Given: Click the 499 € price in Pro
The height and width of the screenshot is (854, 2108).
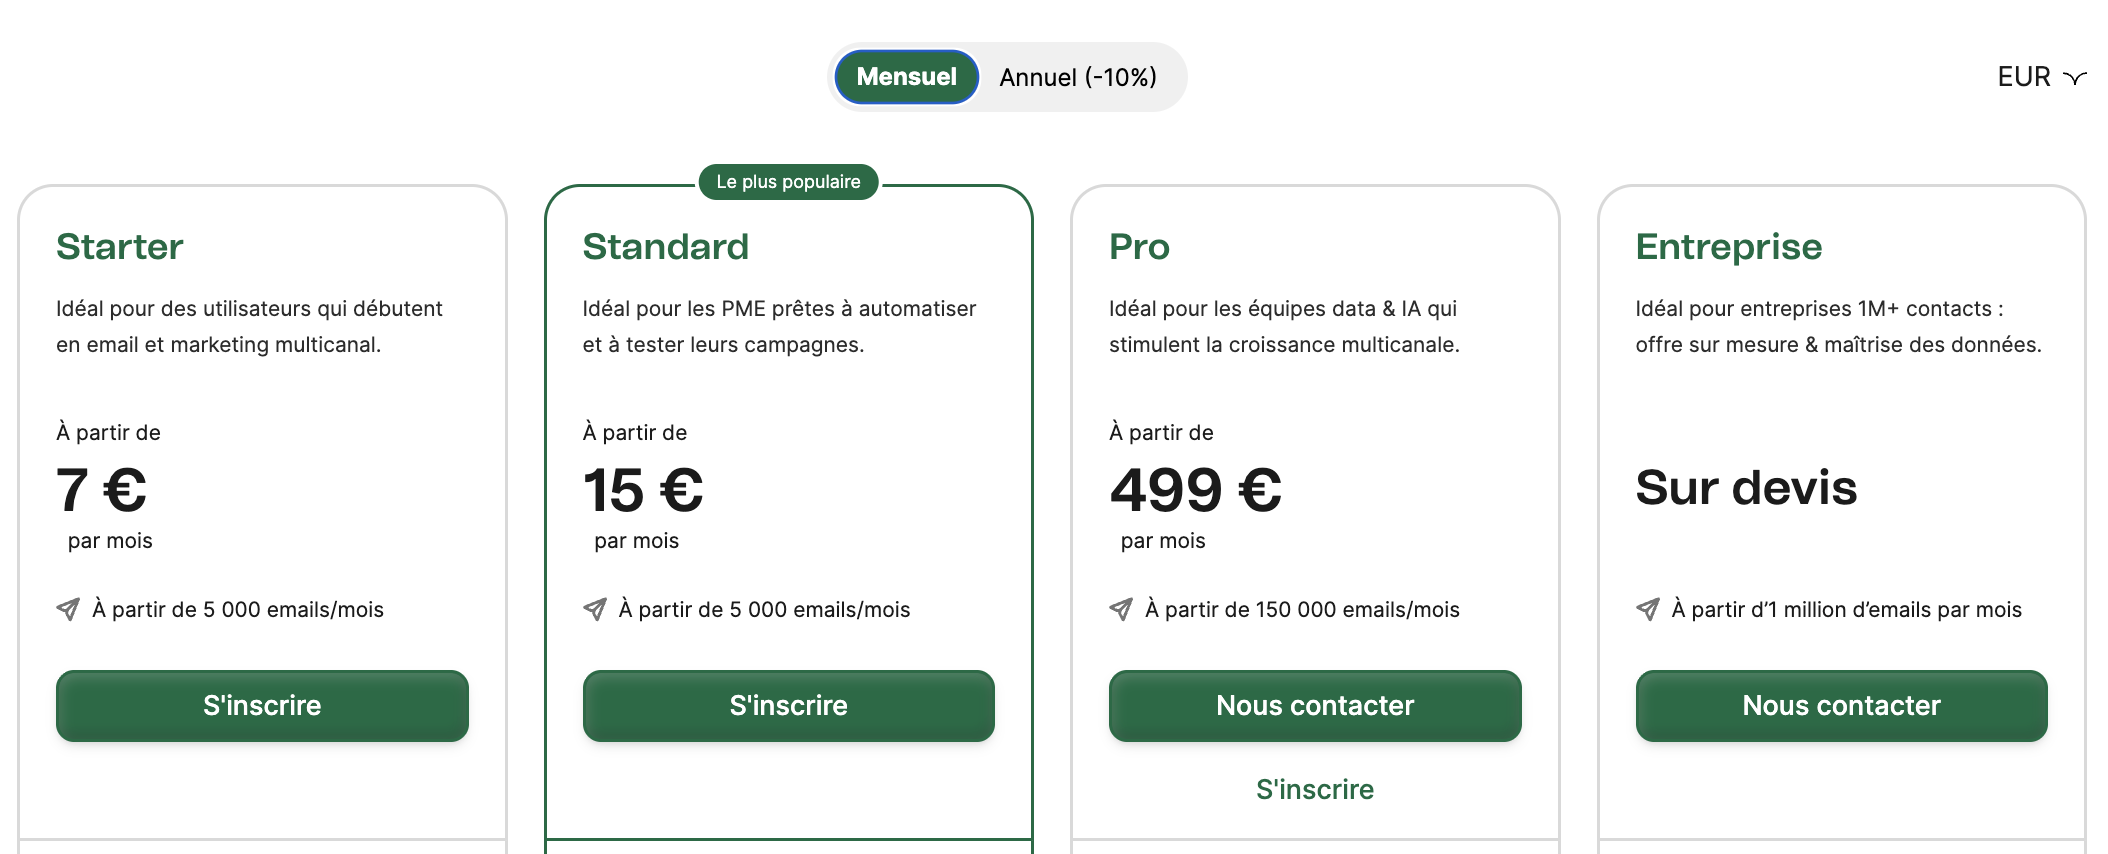Looking at the screenshot, I should 1196,490.
